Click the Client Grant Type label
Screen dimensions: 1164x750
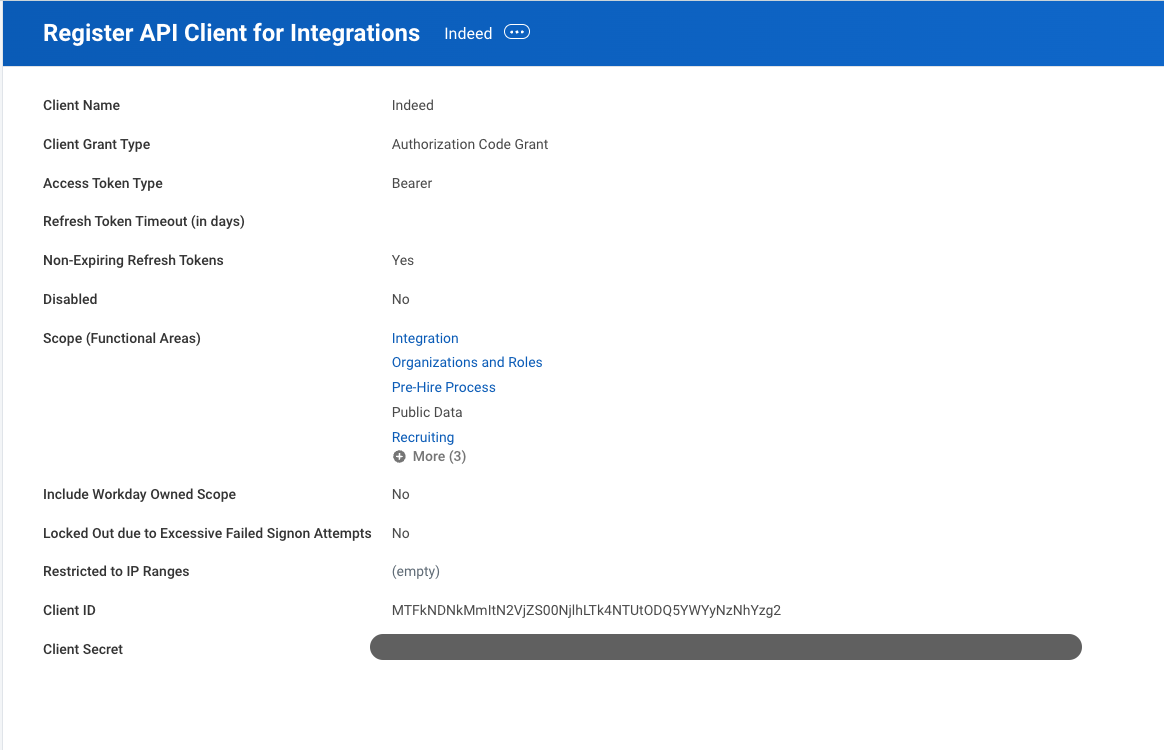(97, 144)
